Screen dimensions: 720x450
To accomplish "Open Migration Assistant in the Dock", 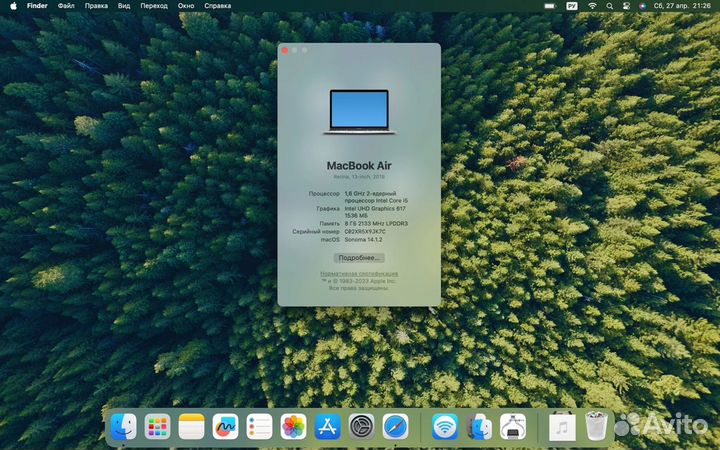I will (x=479, y=427).
